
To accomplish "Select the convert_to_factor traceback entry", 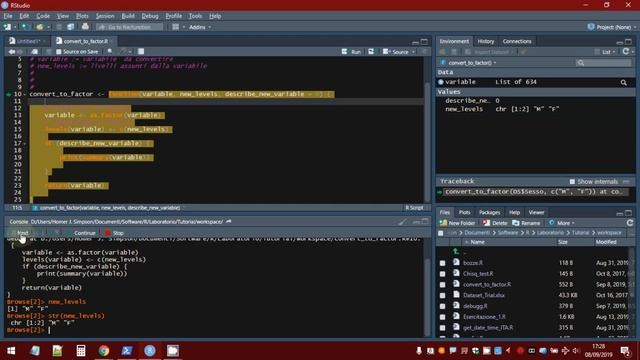I will click(x=533, y=191).
